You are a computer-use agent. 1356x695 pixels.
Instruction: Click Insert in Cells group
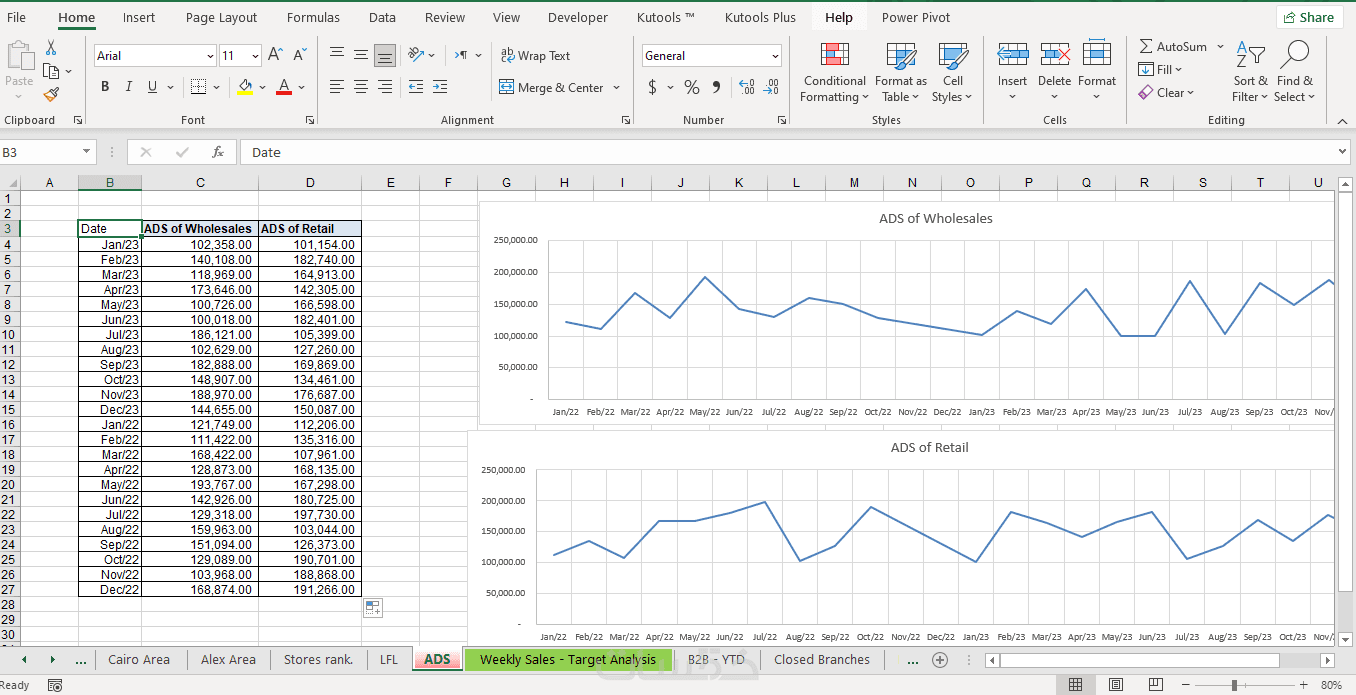tap(1012, 72)
